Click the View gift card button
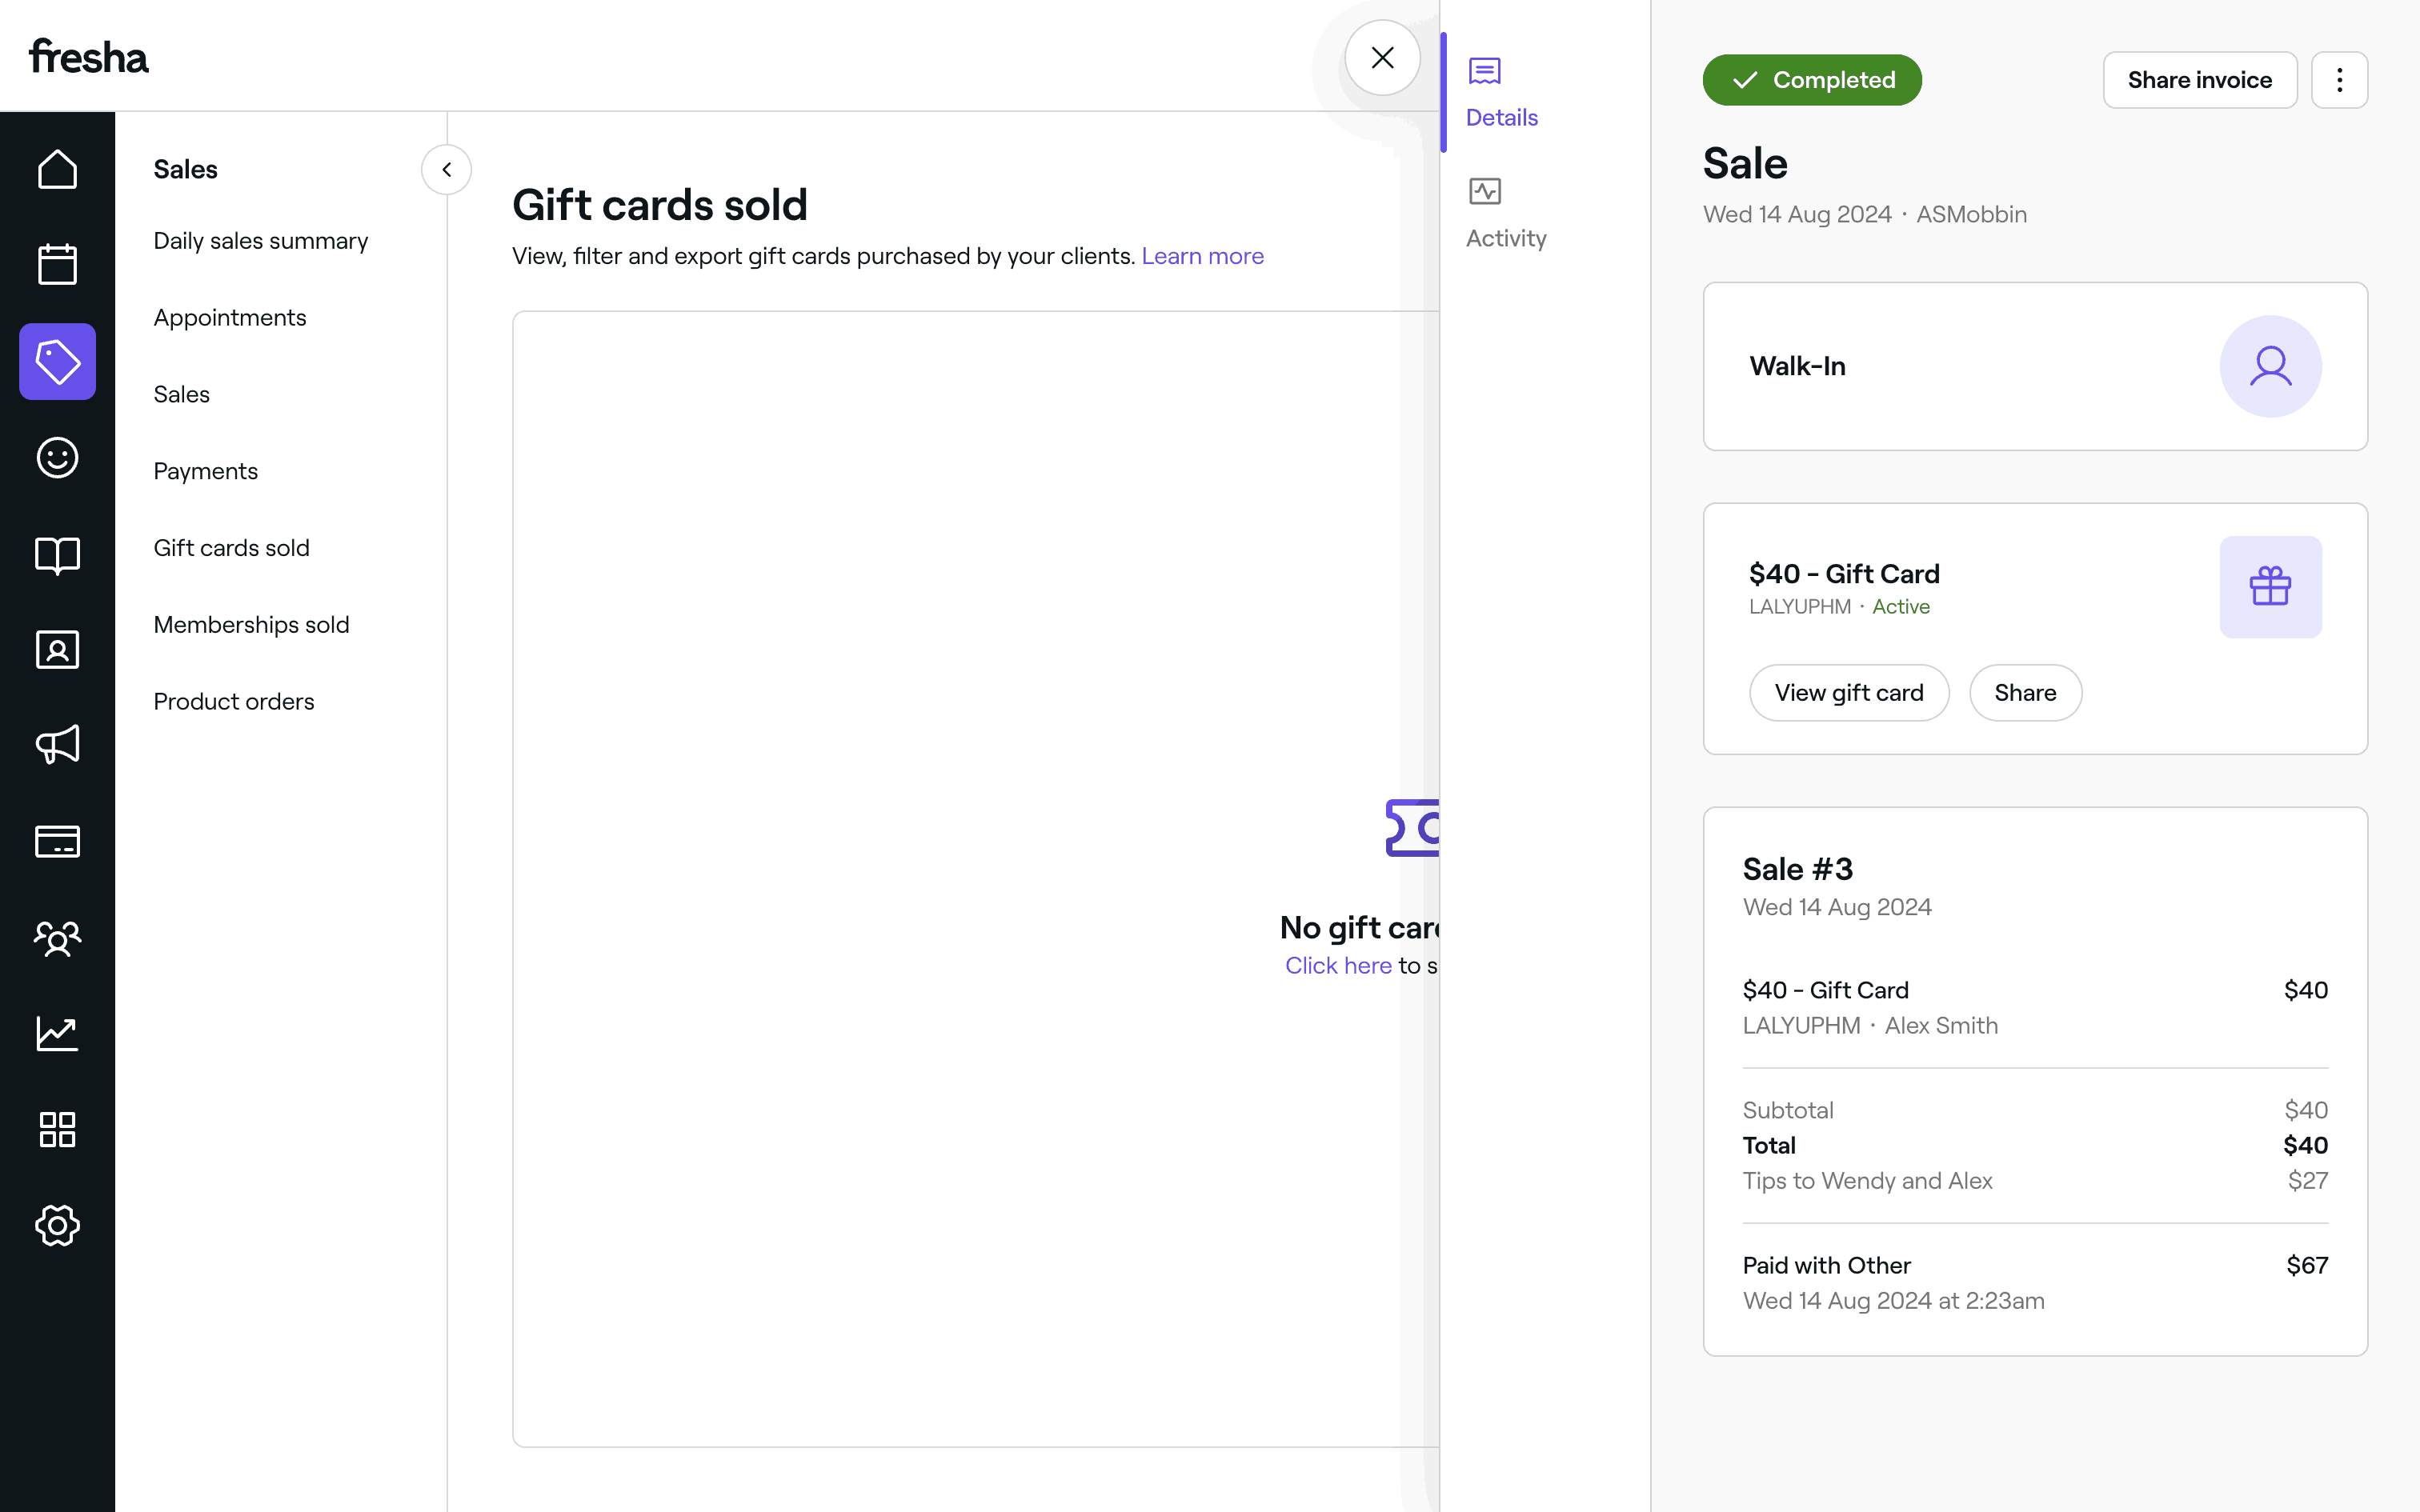Screen dimensions: 2420x1512 (x=1848, y=693)
